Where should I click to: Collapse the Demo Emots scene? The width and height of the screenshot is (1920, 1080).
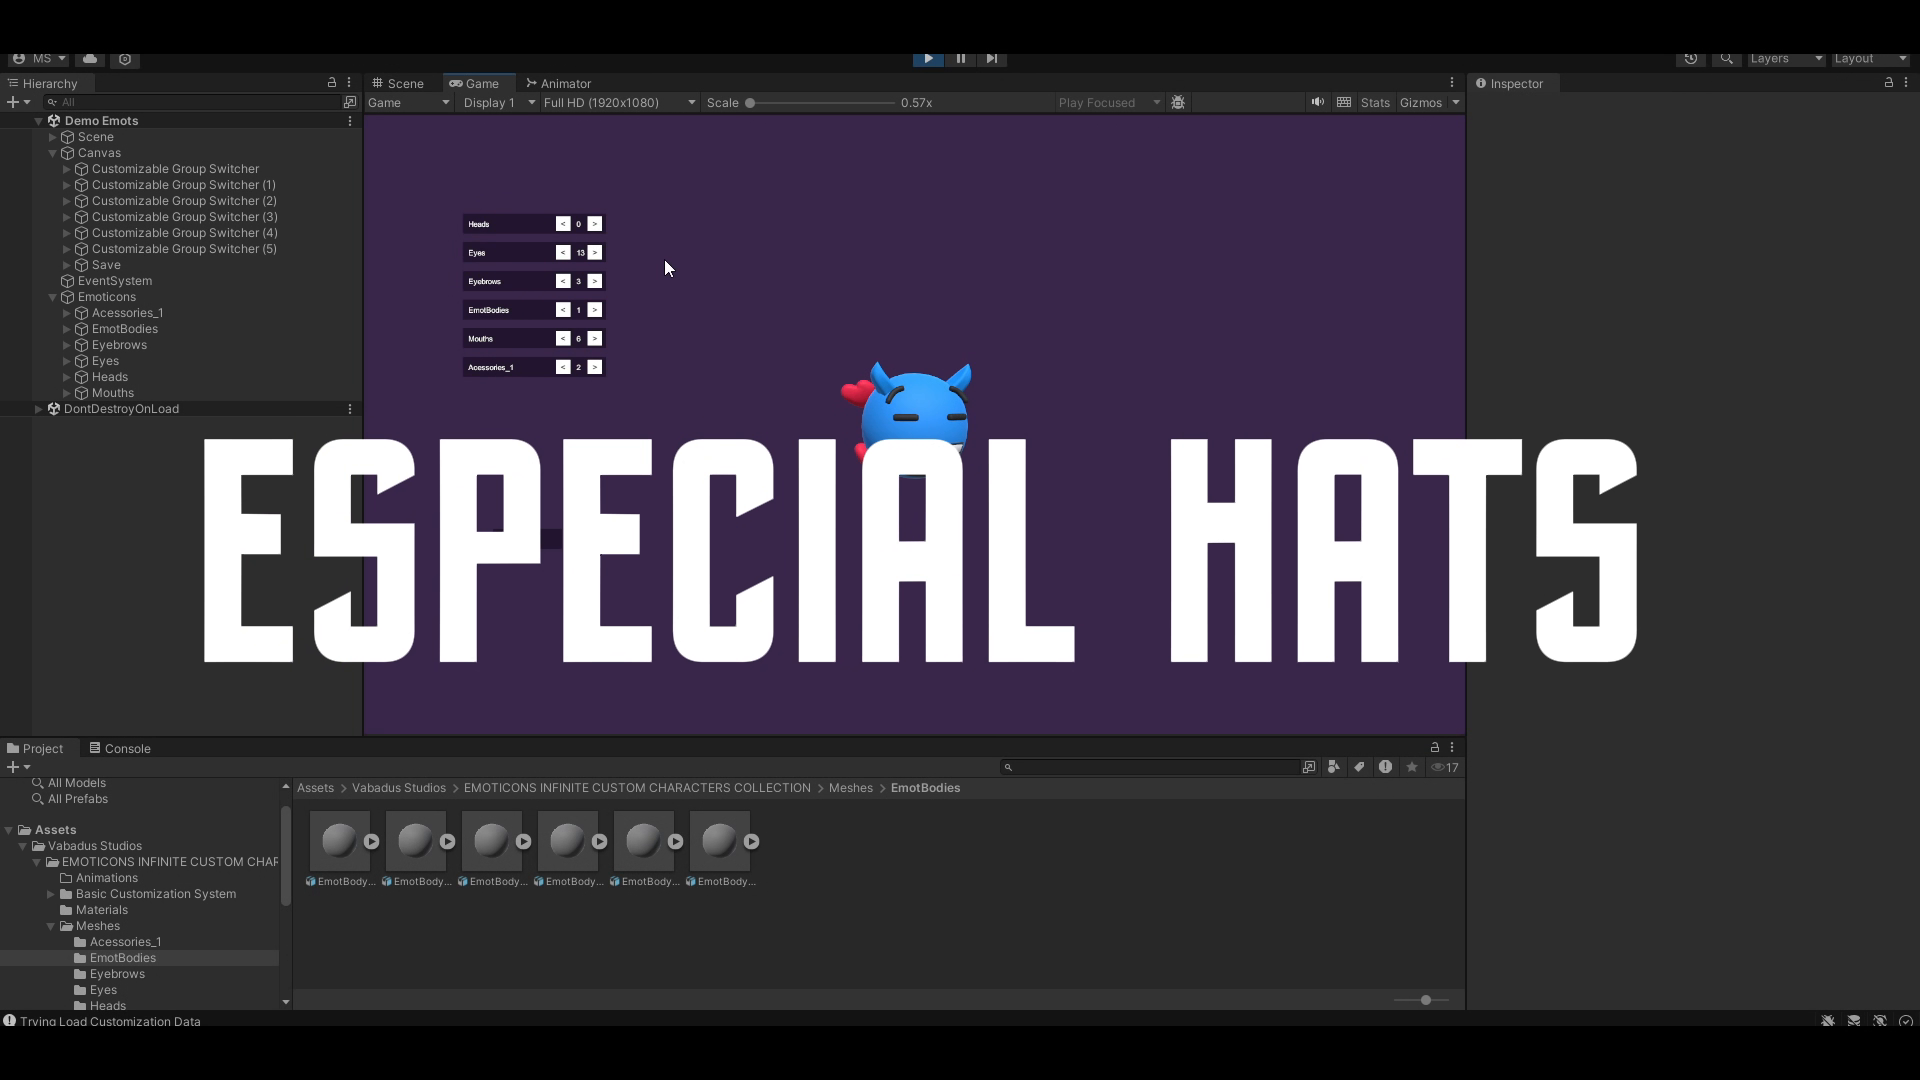click(39, 121)
